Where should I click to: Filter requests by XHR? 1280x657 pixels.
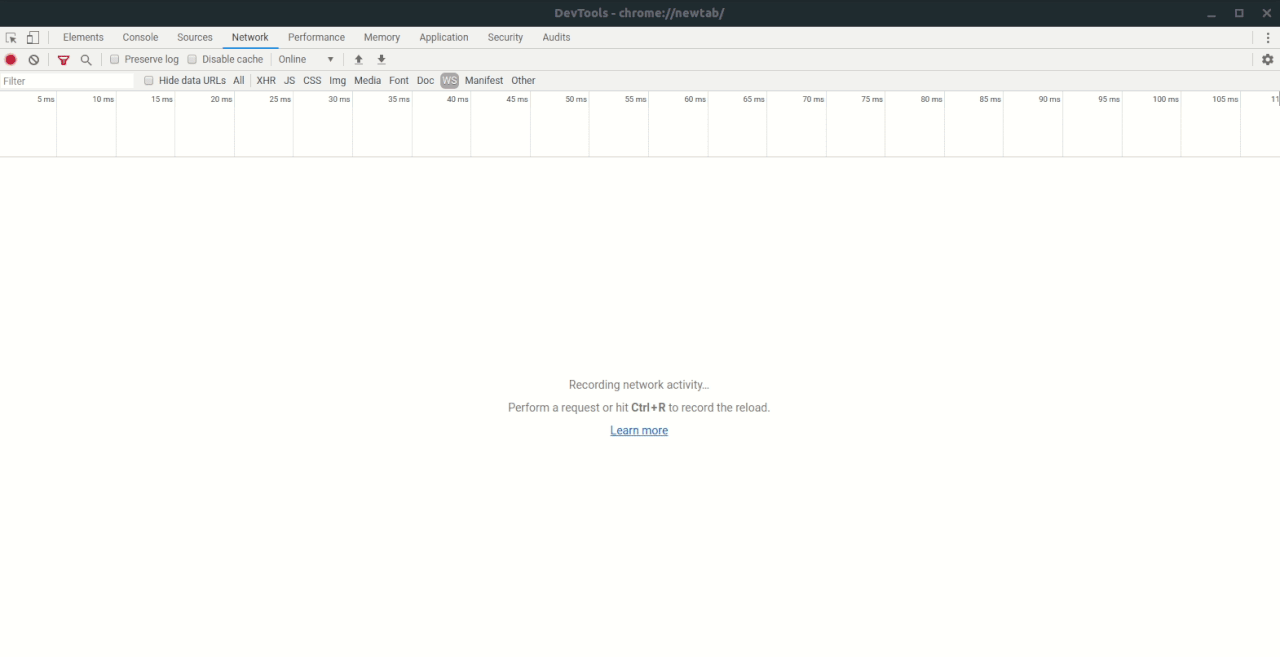point(266,81)
